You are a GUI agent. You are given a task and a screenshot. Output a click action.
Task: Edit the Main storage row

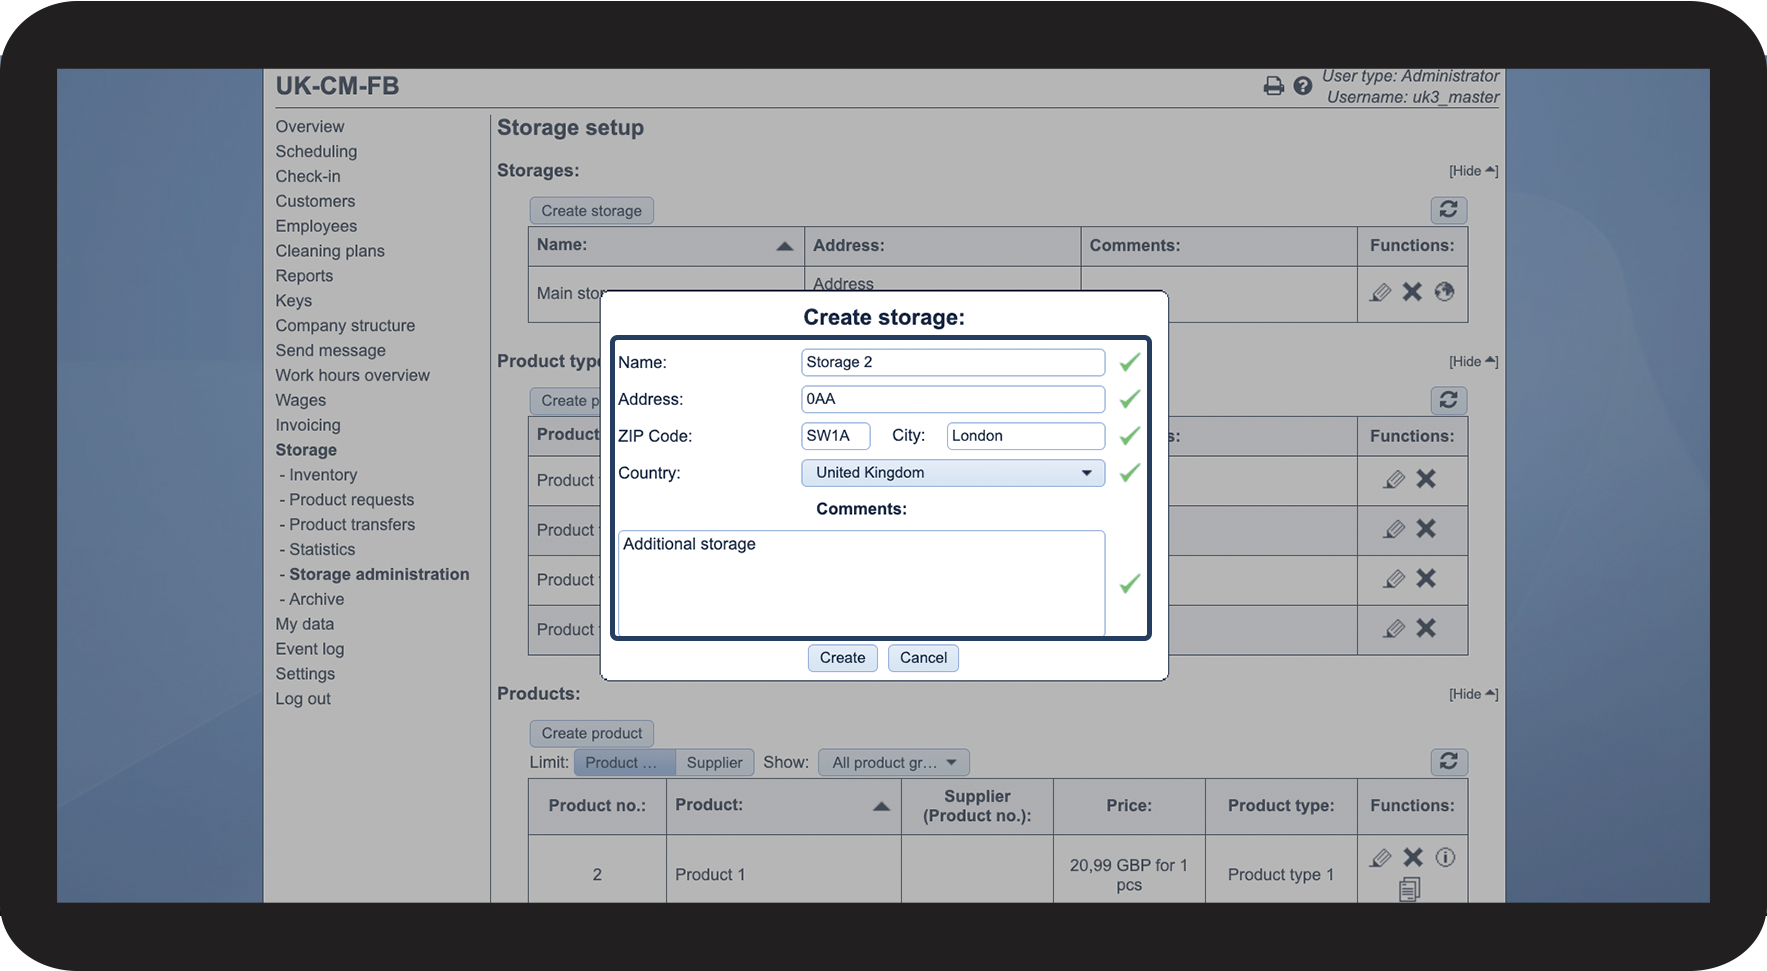click(x=1380, y=292)
